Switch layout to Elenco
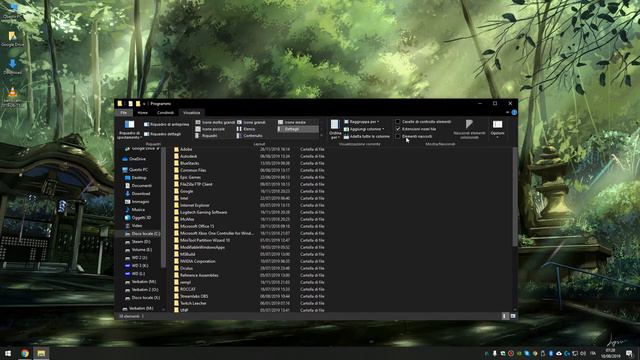The image size is (640, 360). [246, 129]
